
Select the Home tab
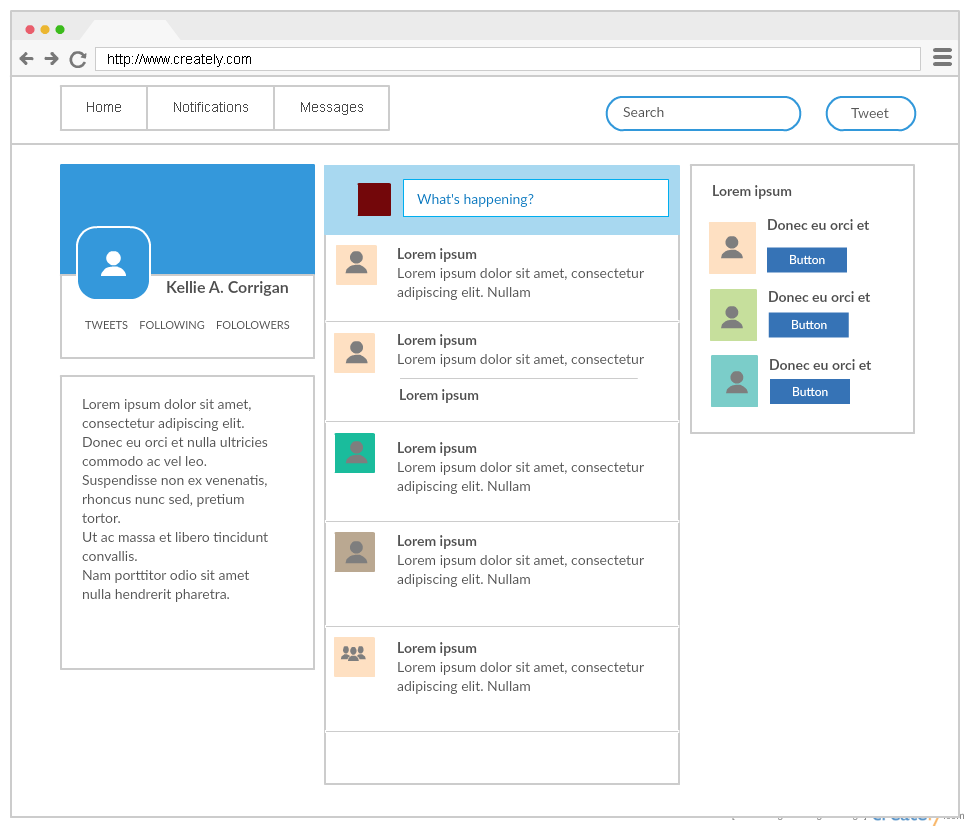click(x=103, y=107)
